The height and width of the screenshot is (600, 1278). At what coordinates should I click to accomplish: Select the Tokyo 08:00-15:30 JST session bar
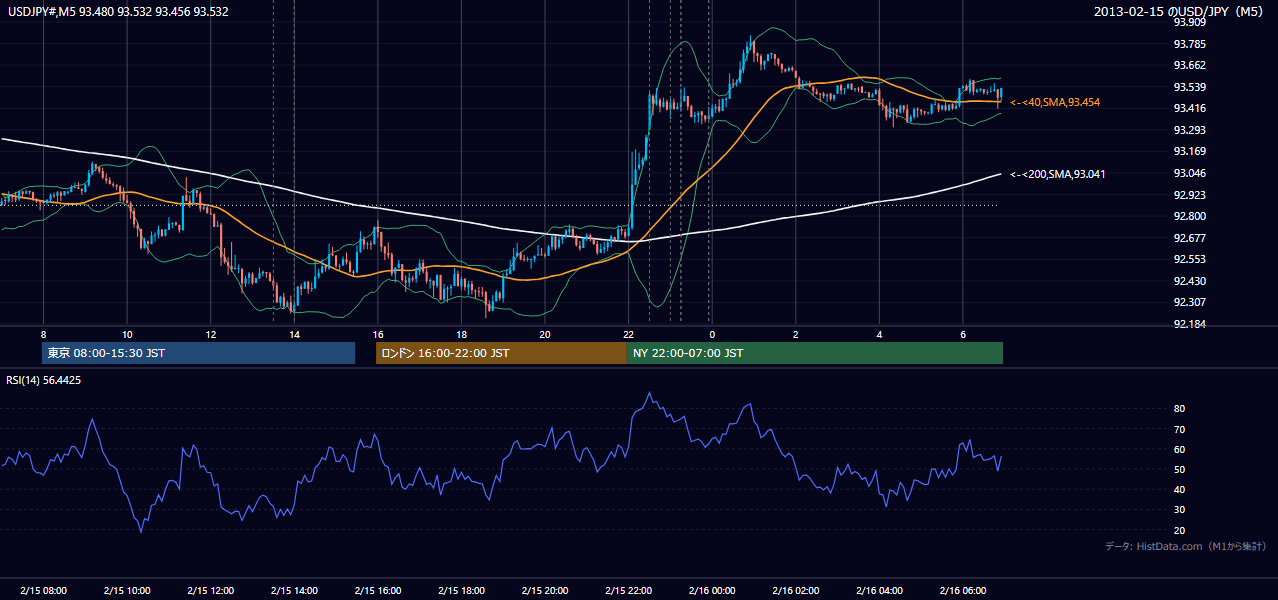[198, 353]
